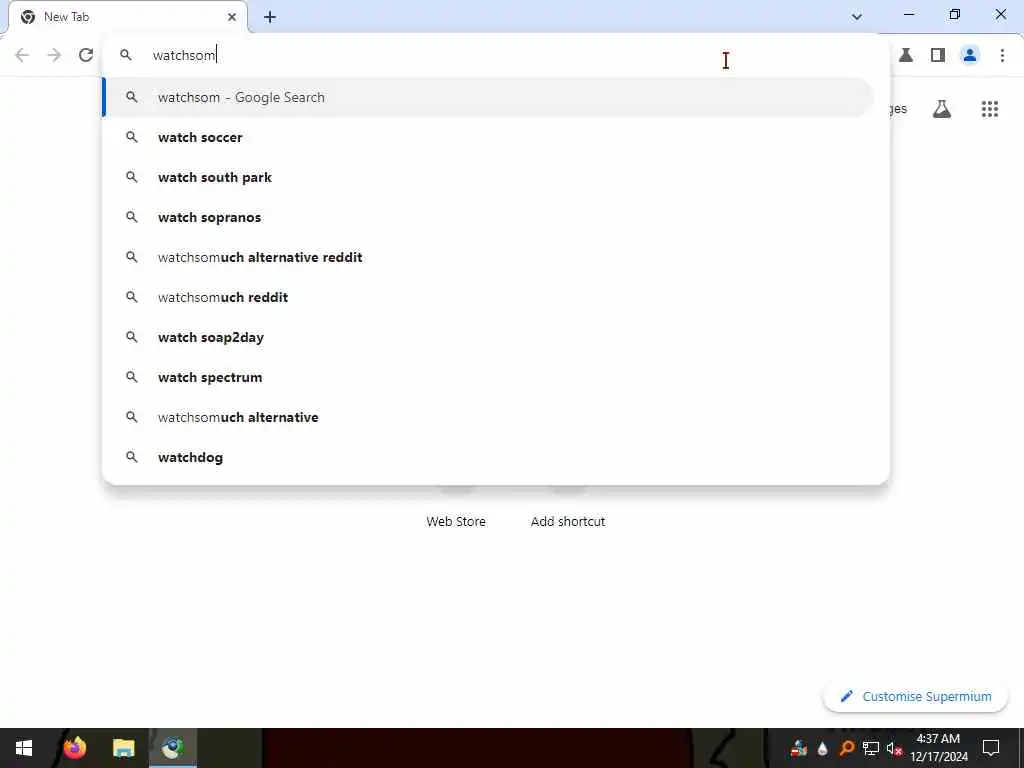1024x768 pixels.
Task: Click the water drop tray icon
Action: [823, 748]
